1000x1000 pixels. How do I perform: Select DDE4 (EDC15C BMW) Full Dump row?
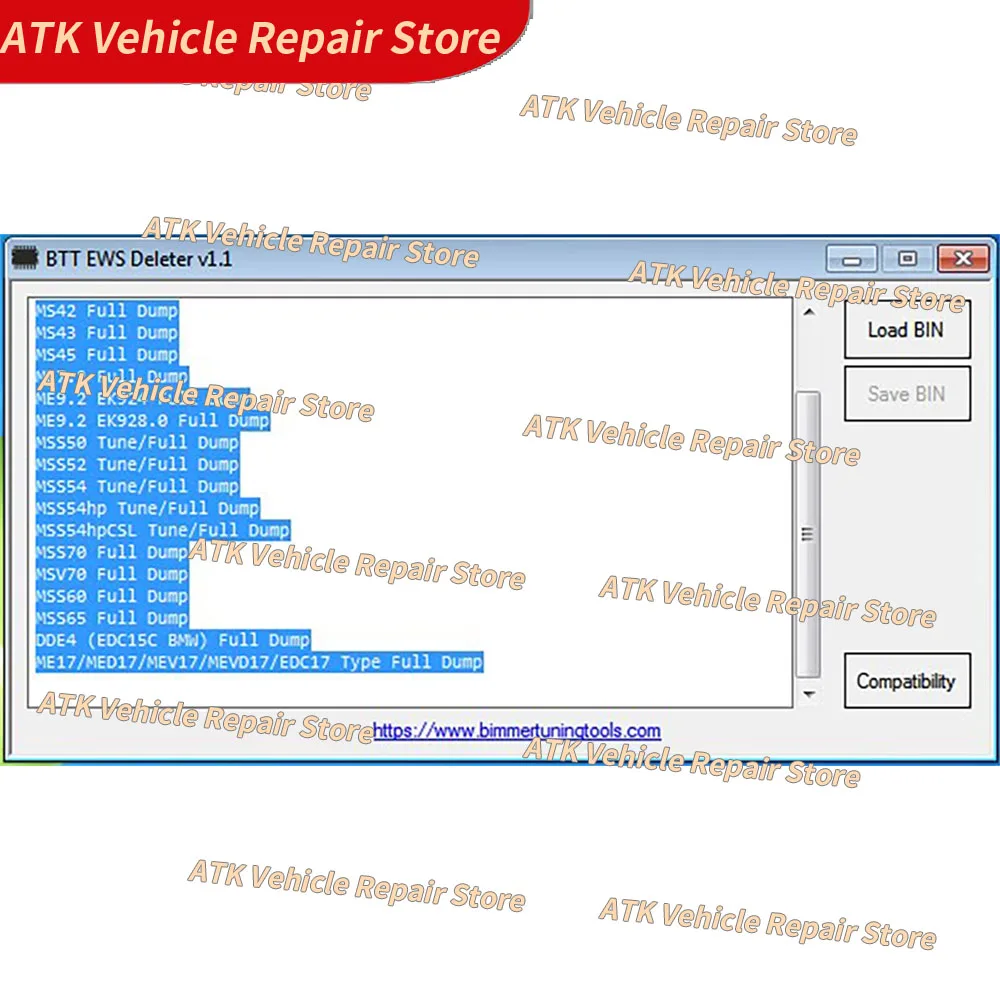(x=173, y=640)
